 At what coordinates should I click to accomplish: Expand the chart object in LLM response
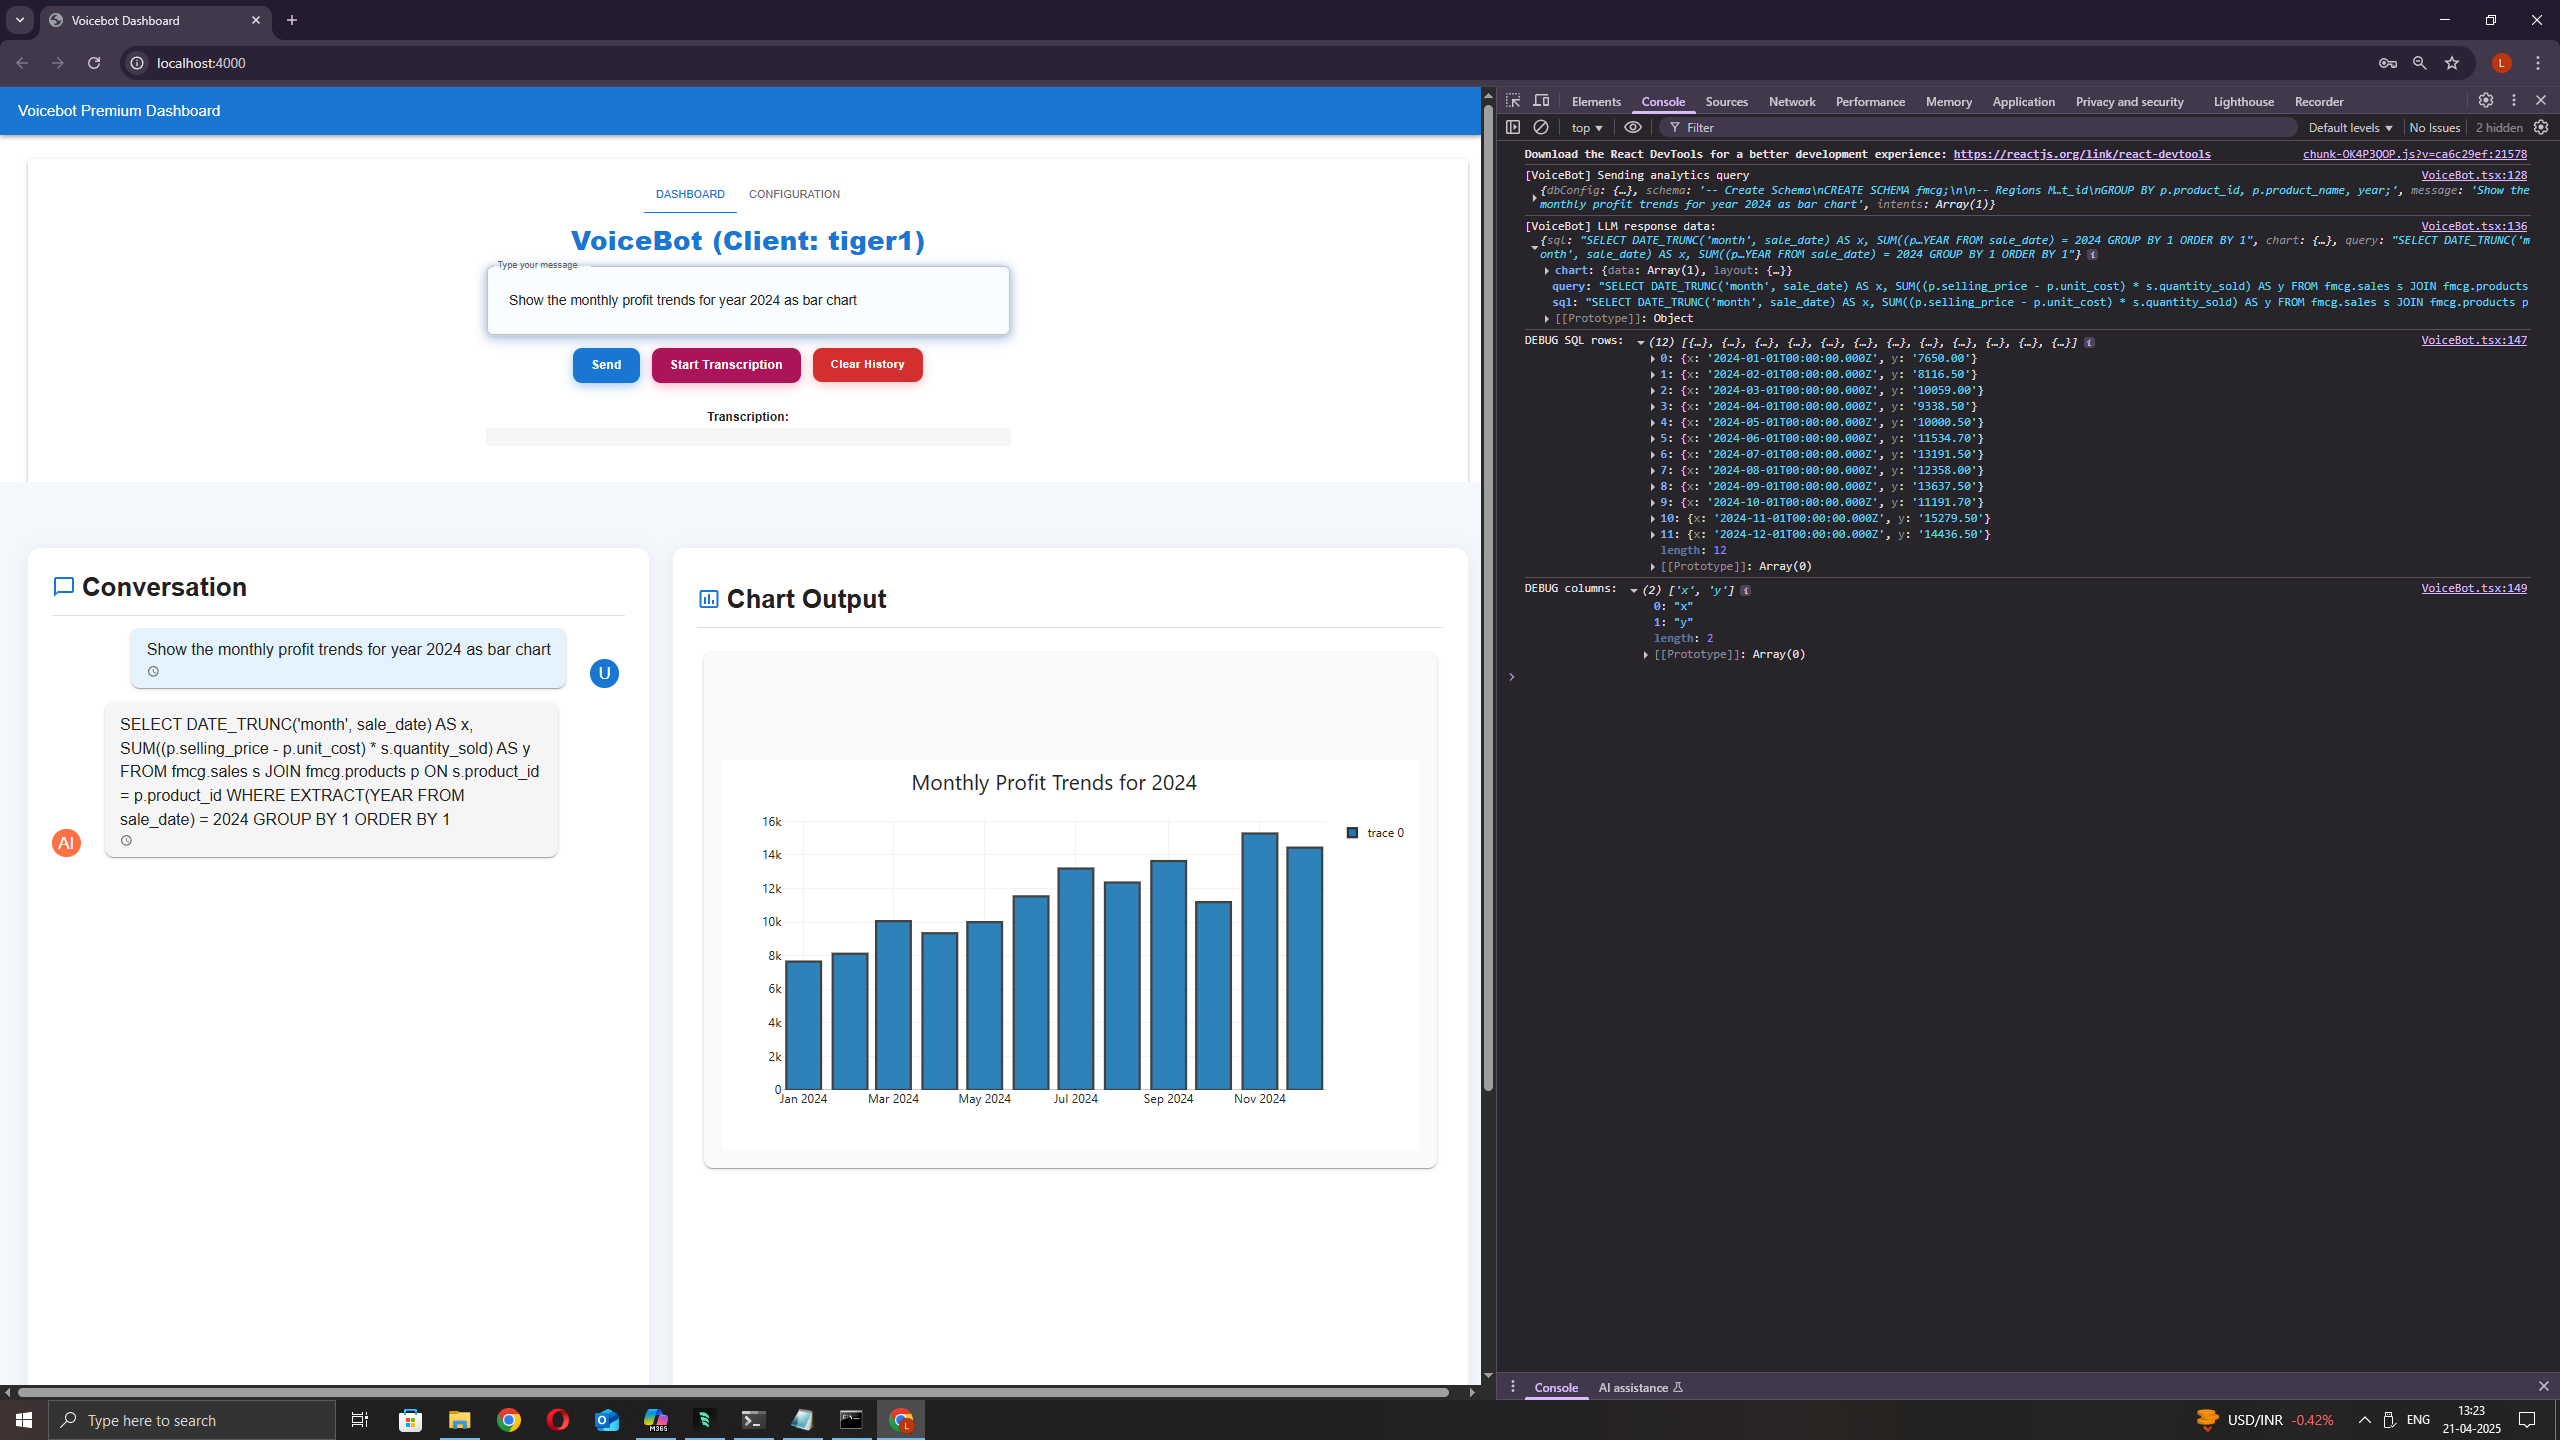point(1546,271)
